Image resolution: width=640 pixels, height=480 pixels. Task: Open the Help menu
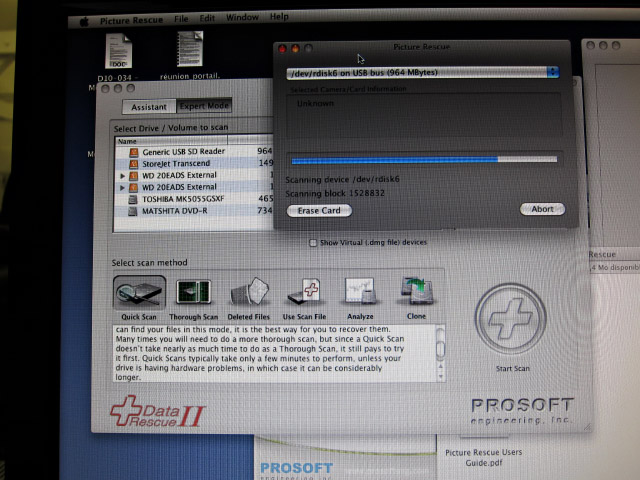279,17
